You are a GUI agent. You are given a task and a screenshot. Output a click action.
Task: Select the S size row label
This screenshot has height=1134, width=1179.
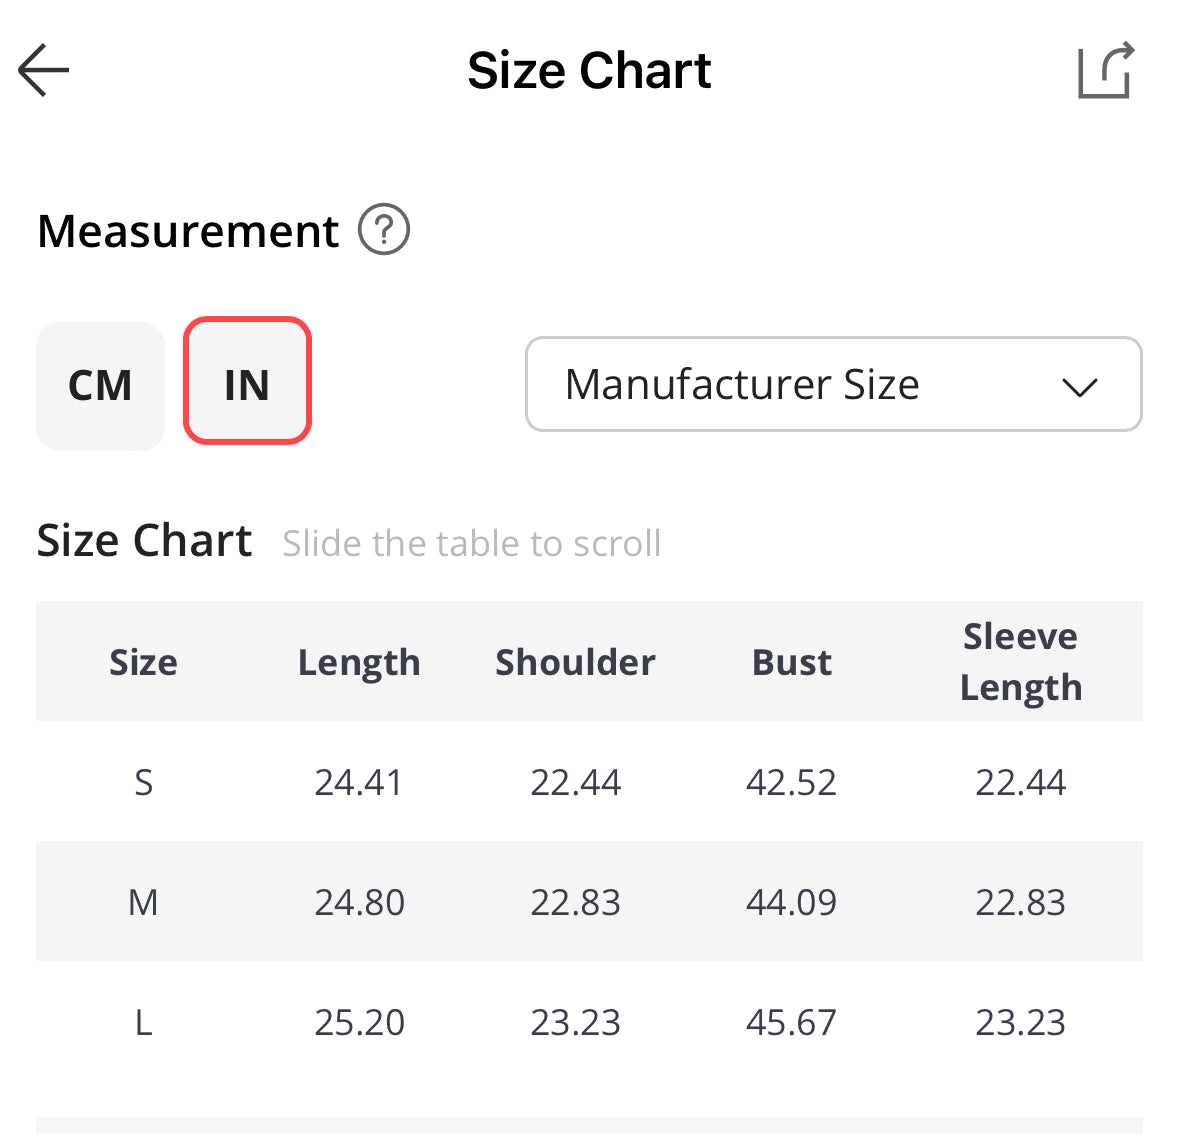click(143, 782)
